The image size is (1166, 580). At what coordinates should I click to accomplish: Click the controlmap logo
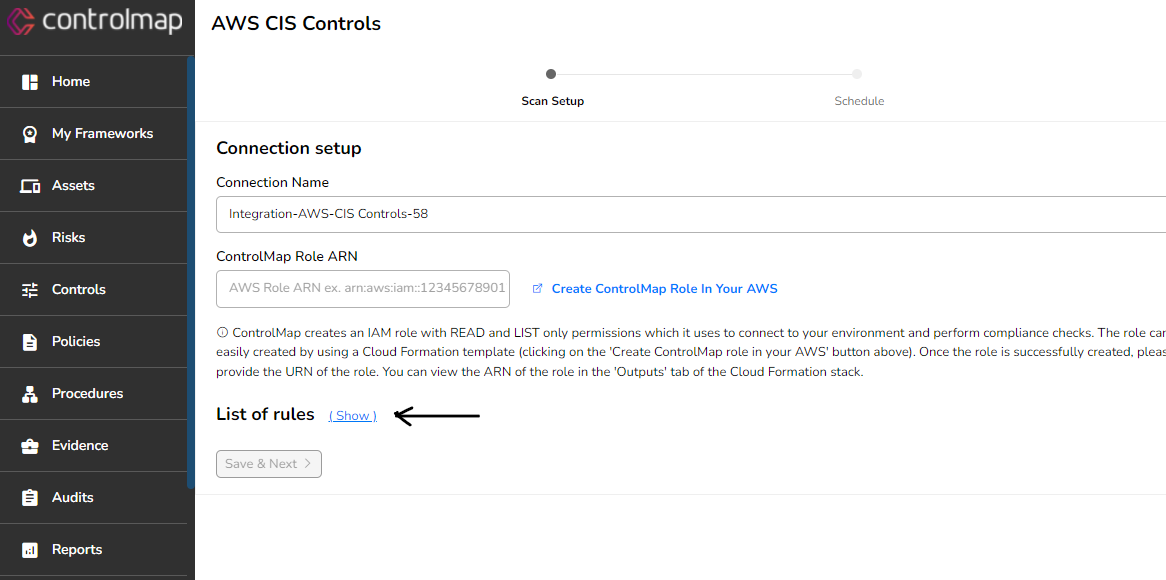coord(96,20)
